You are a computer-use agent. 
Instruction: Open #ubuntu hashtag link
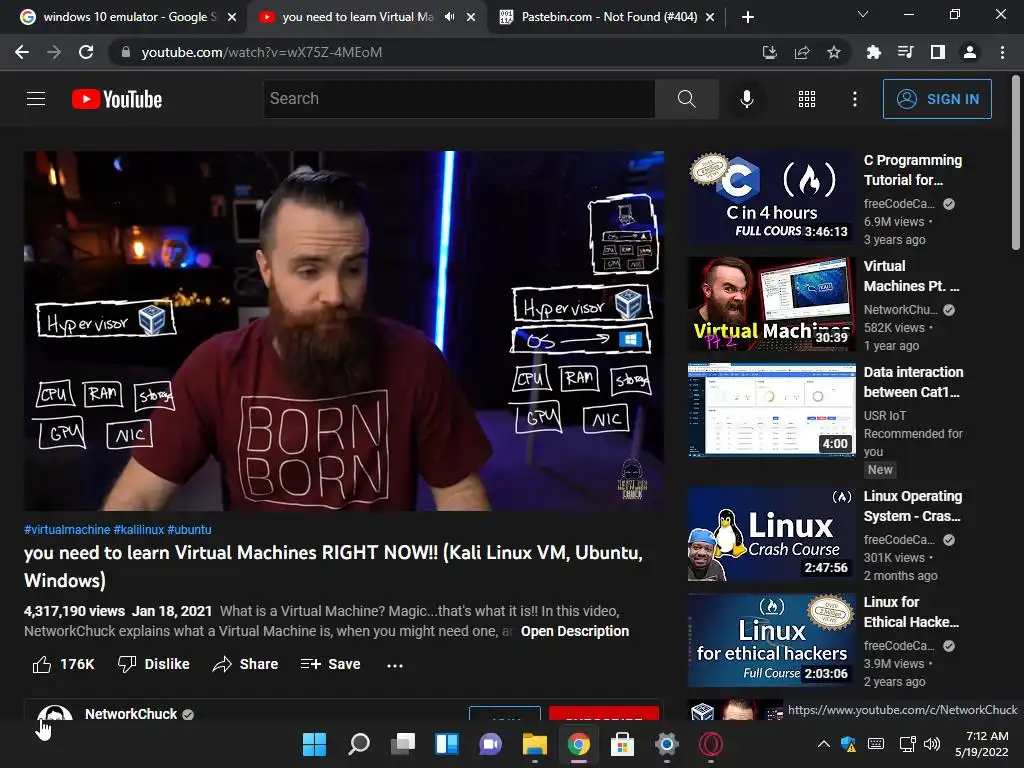click(189, 530)
